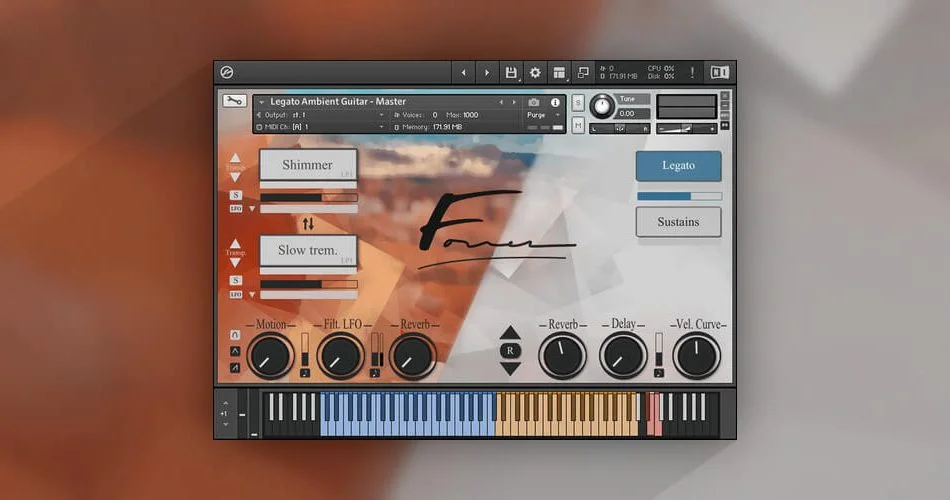Click the NI logo icon

coord(719,73)
